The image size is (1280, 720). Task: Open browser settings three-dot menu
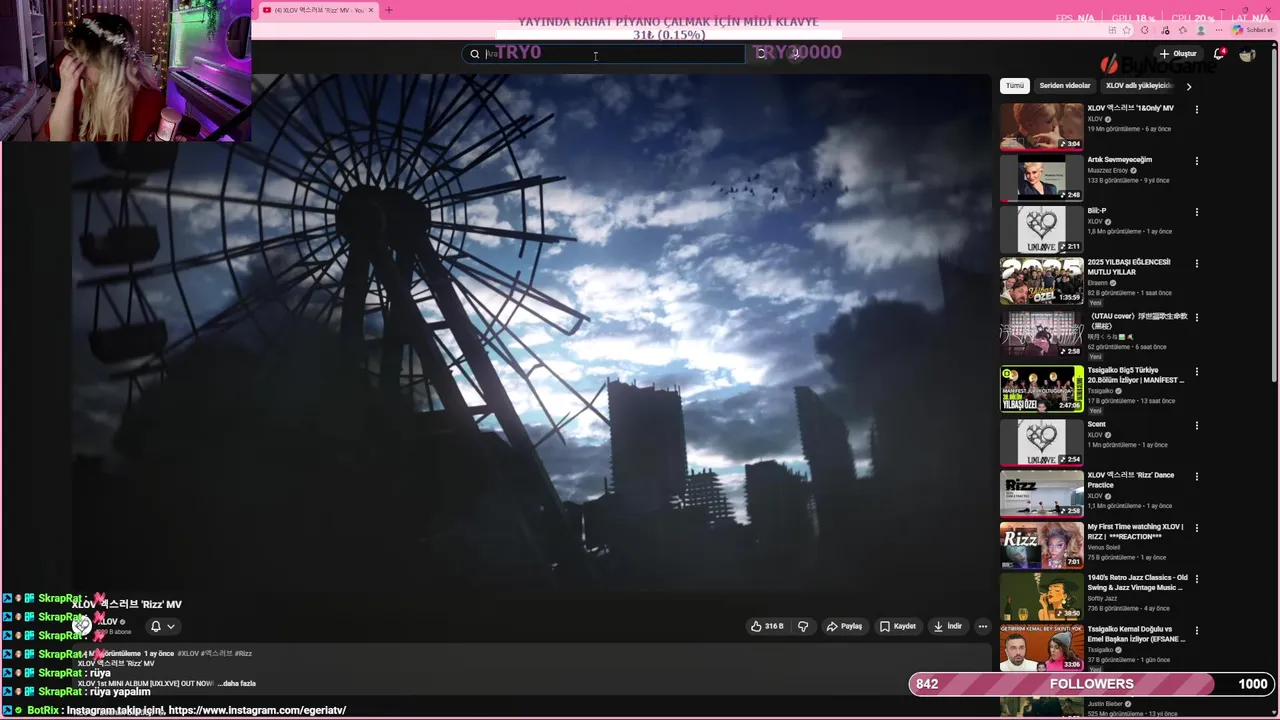(1219, 30)
